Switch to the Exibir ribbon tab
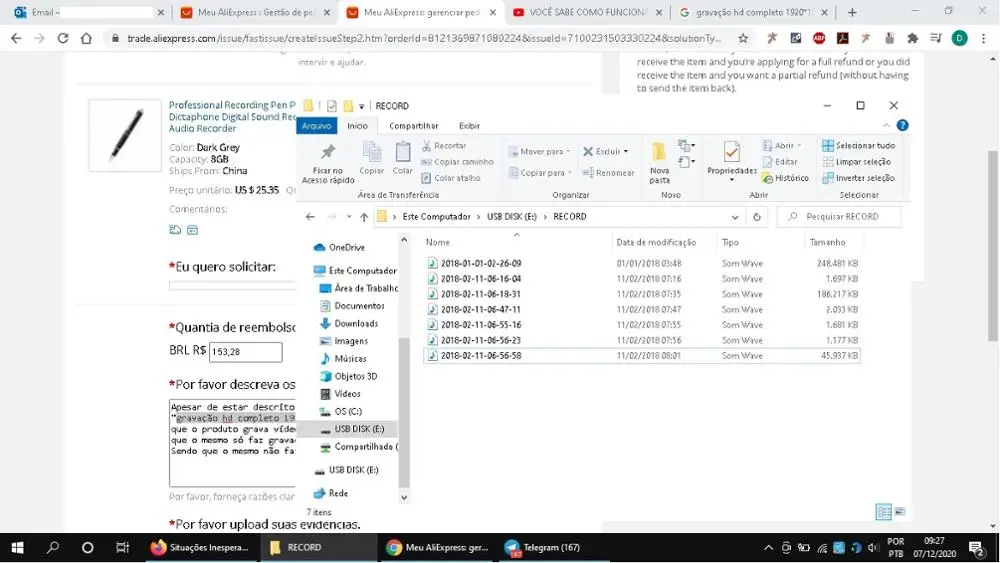 [469, 126]
